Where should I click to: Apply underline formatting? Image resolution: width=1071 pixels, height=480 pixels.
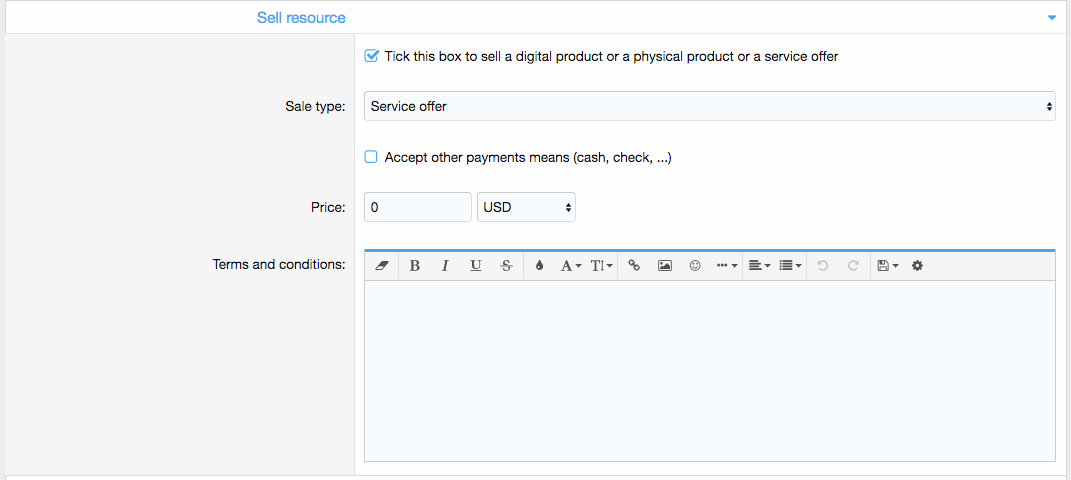tap(476, 266)
